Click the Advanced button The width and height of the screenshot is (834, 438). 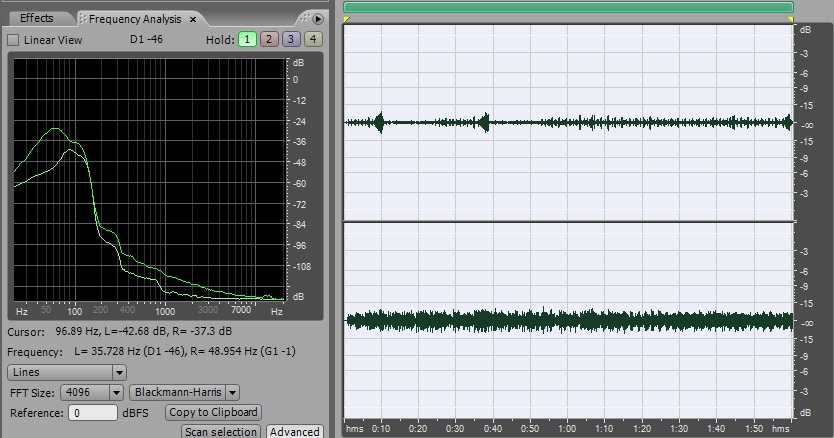point(294,432)
